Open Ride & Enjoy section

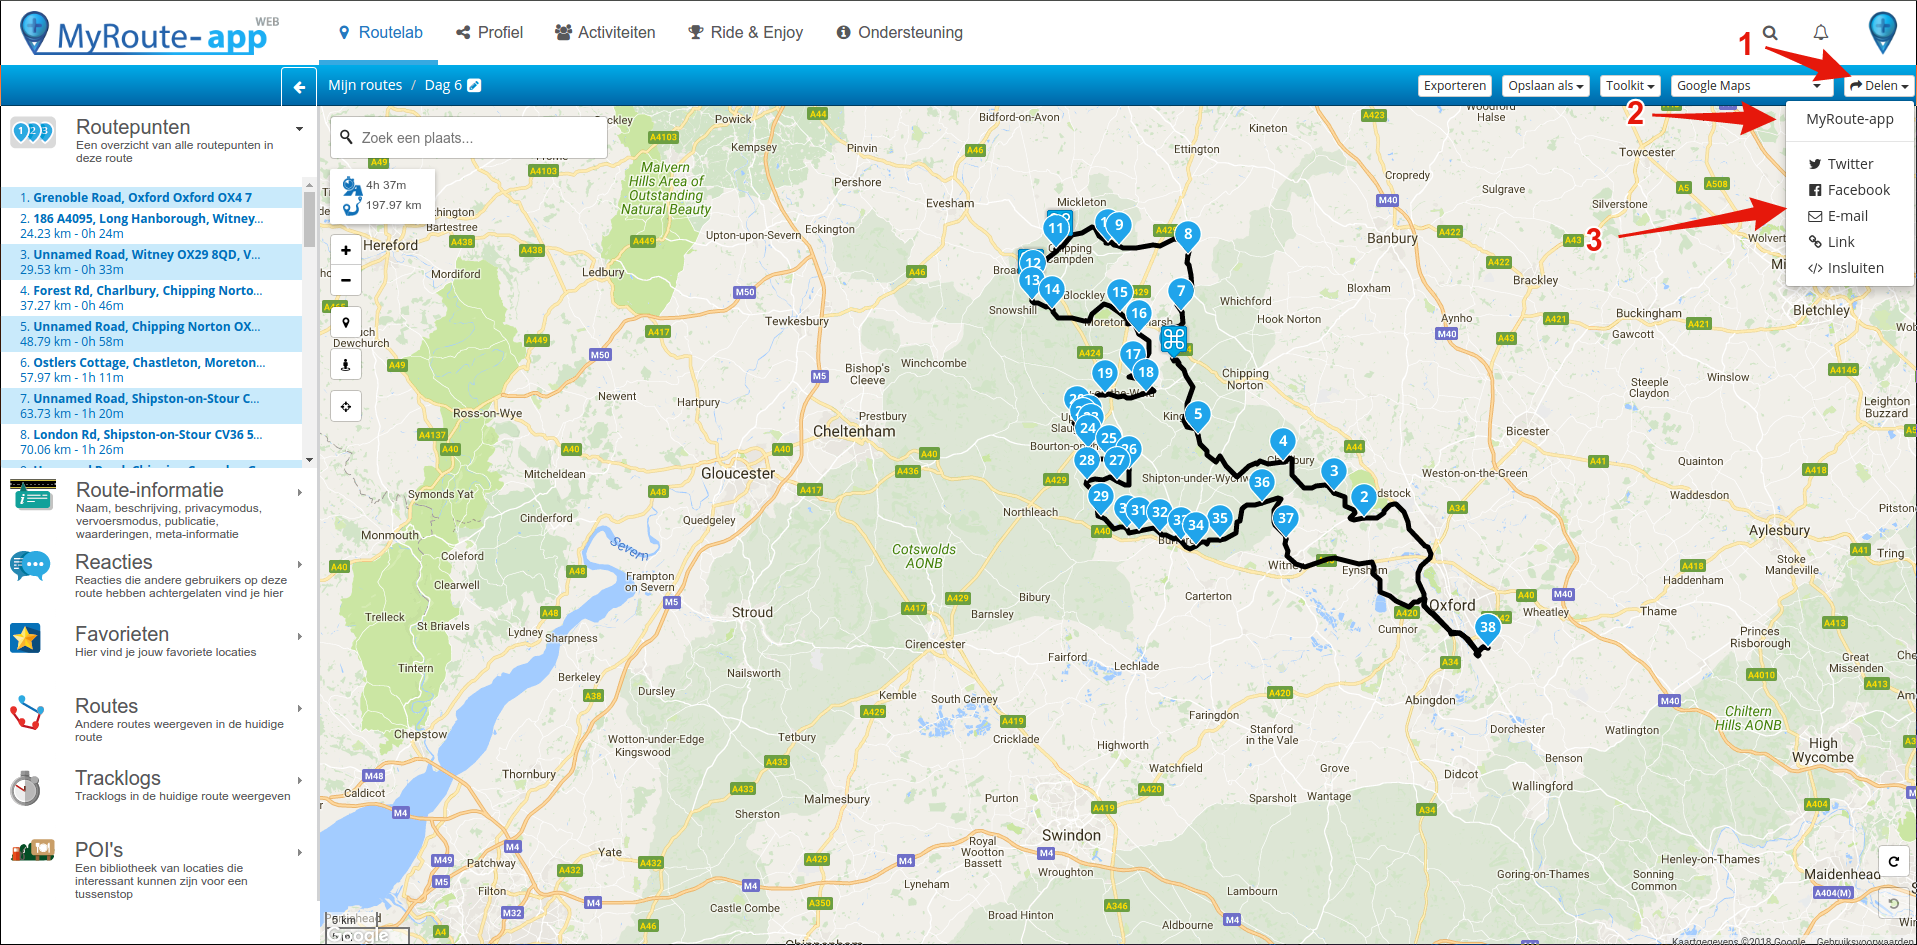pyautogui.click(x=746, y=33)
